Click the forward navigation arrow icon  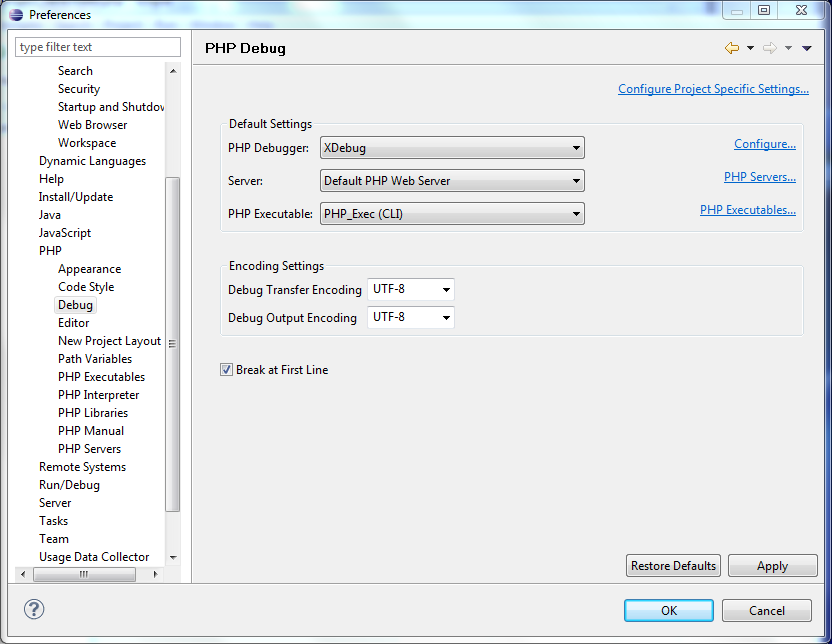click(770, 48)
